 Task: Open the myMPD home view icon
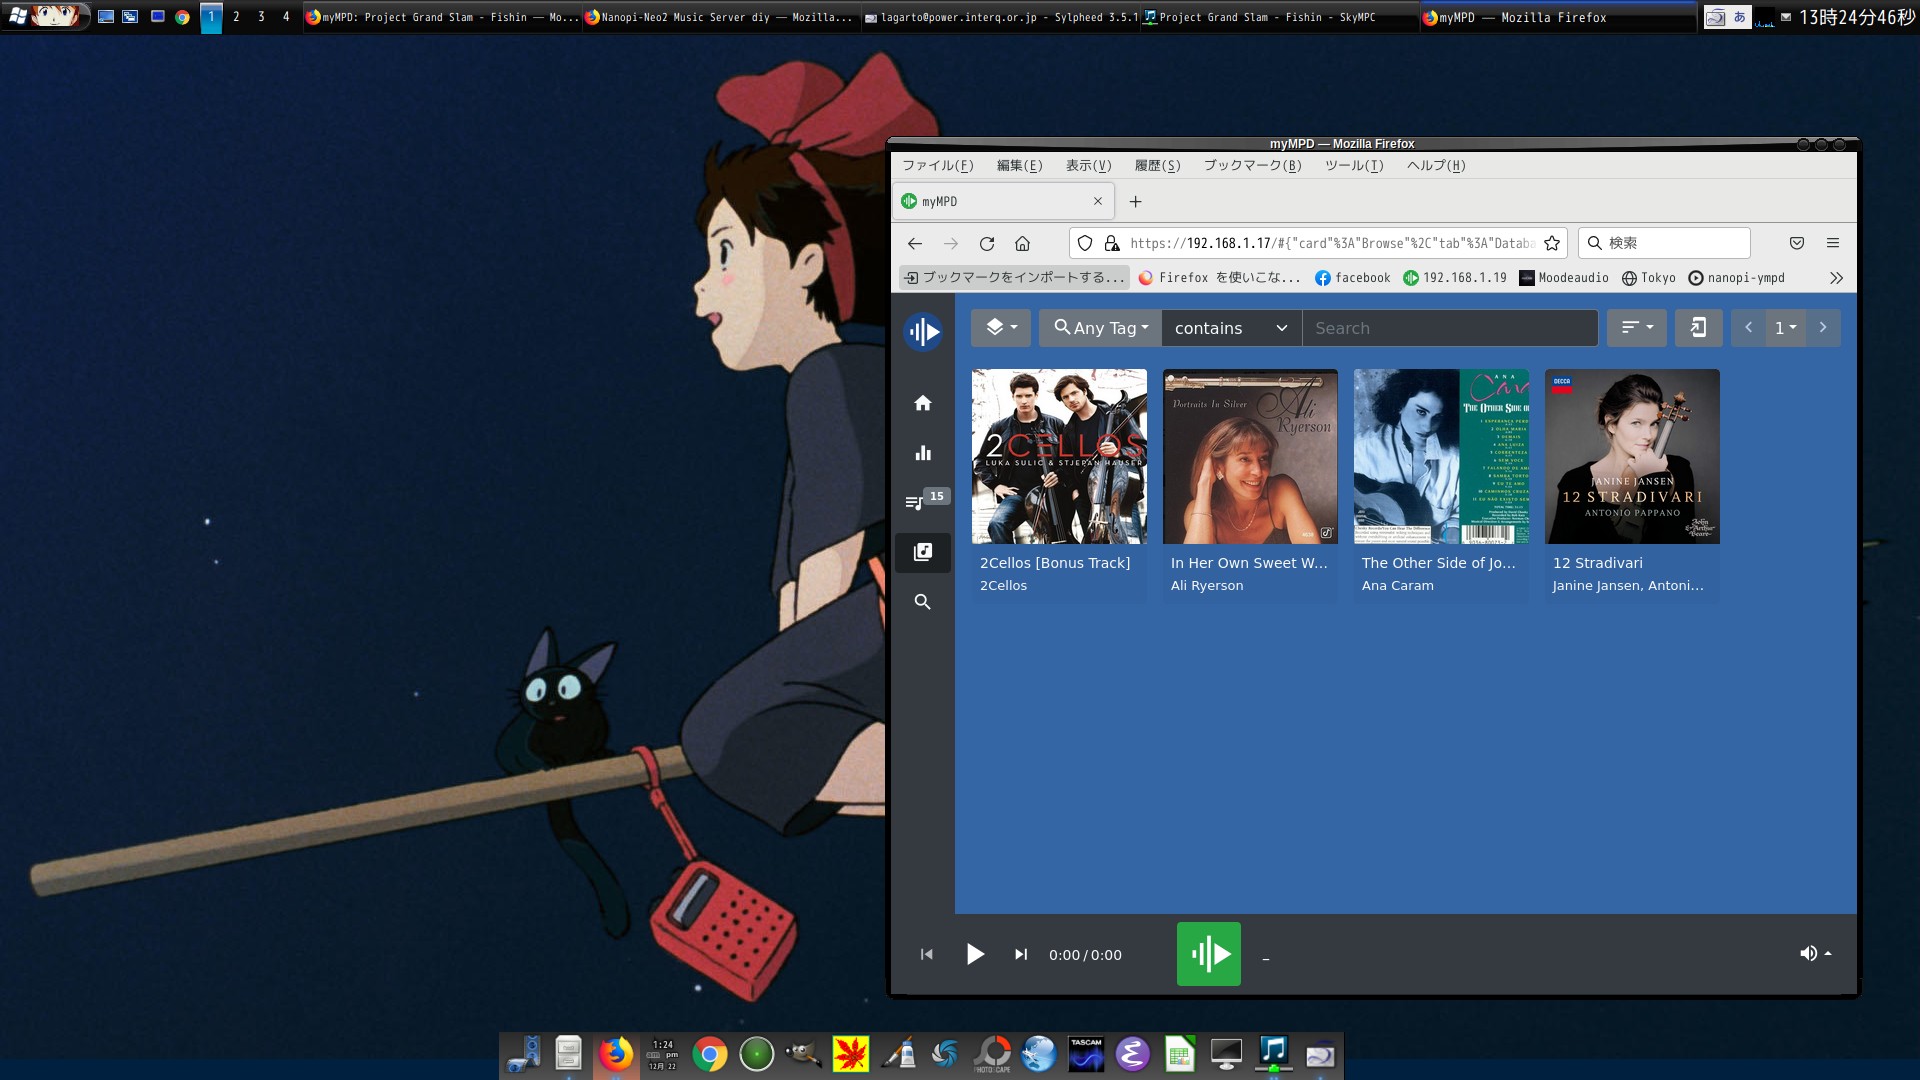point(922,403)
